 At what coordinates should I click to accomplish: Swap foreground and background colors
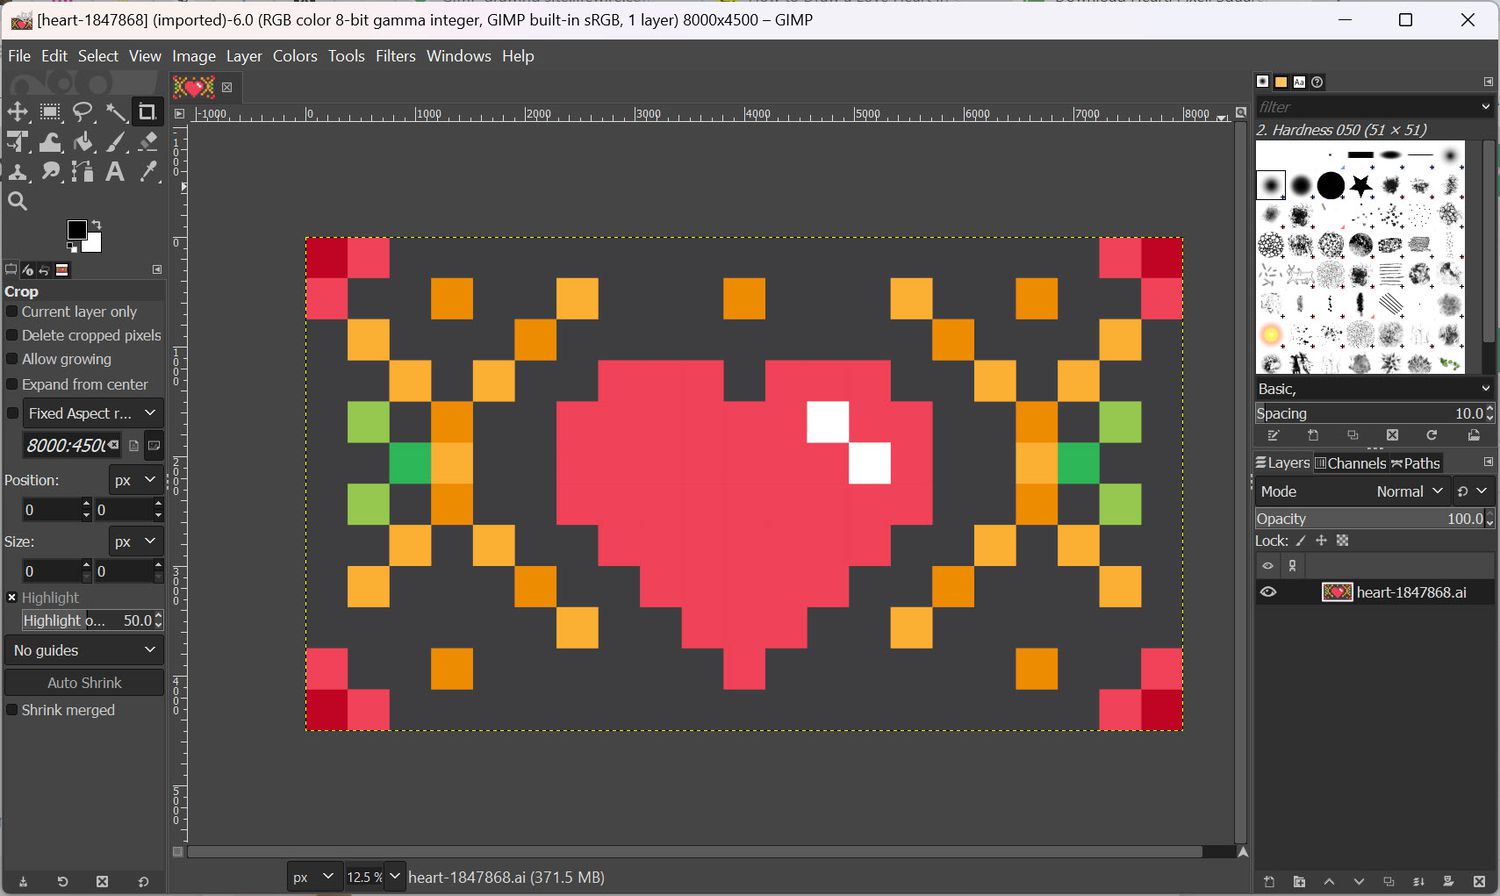96,224
